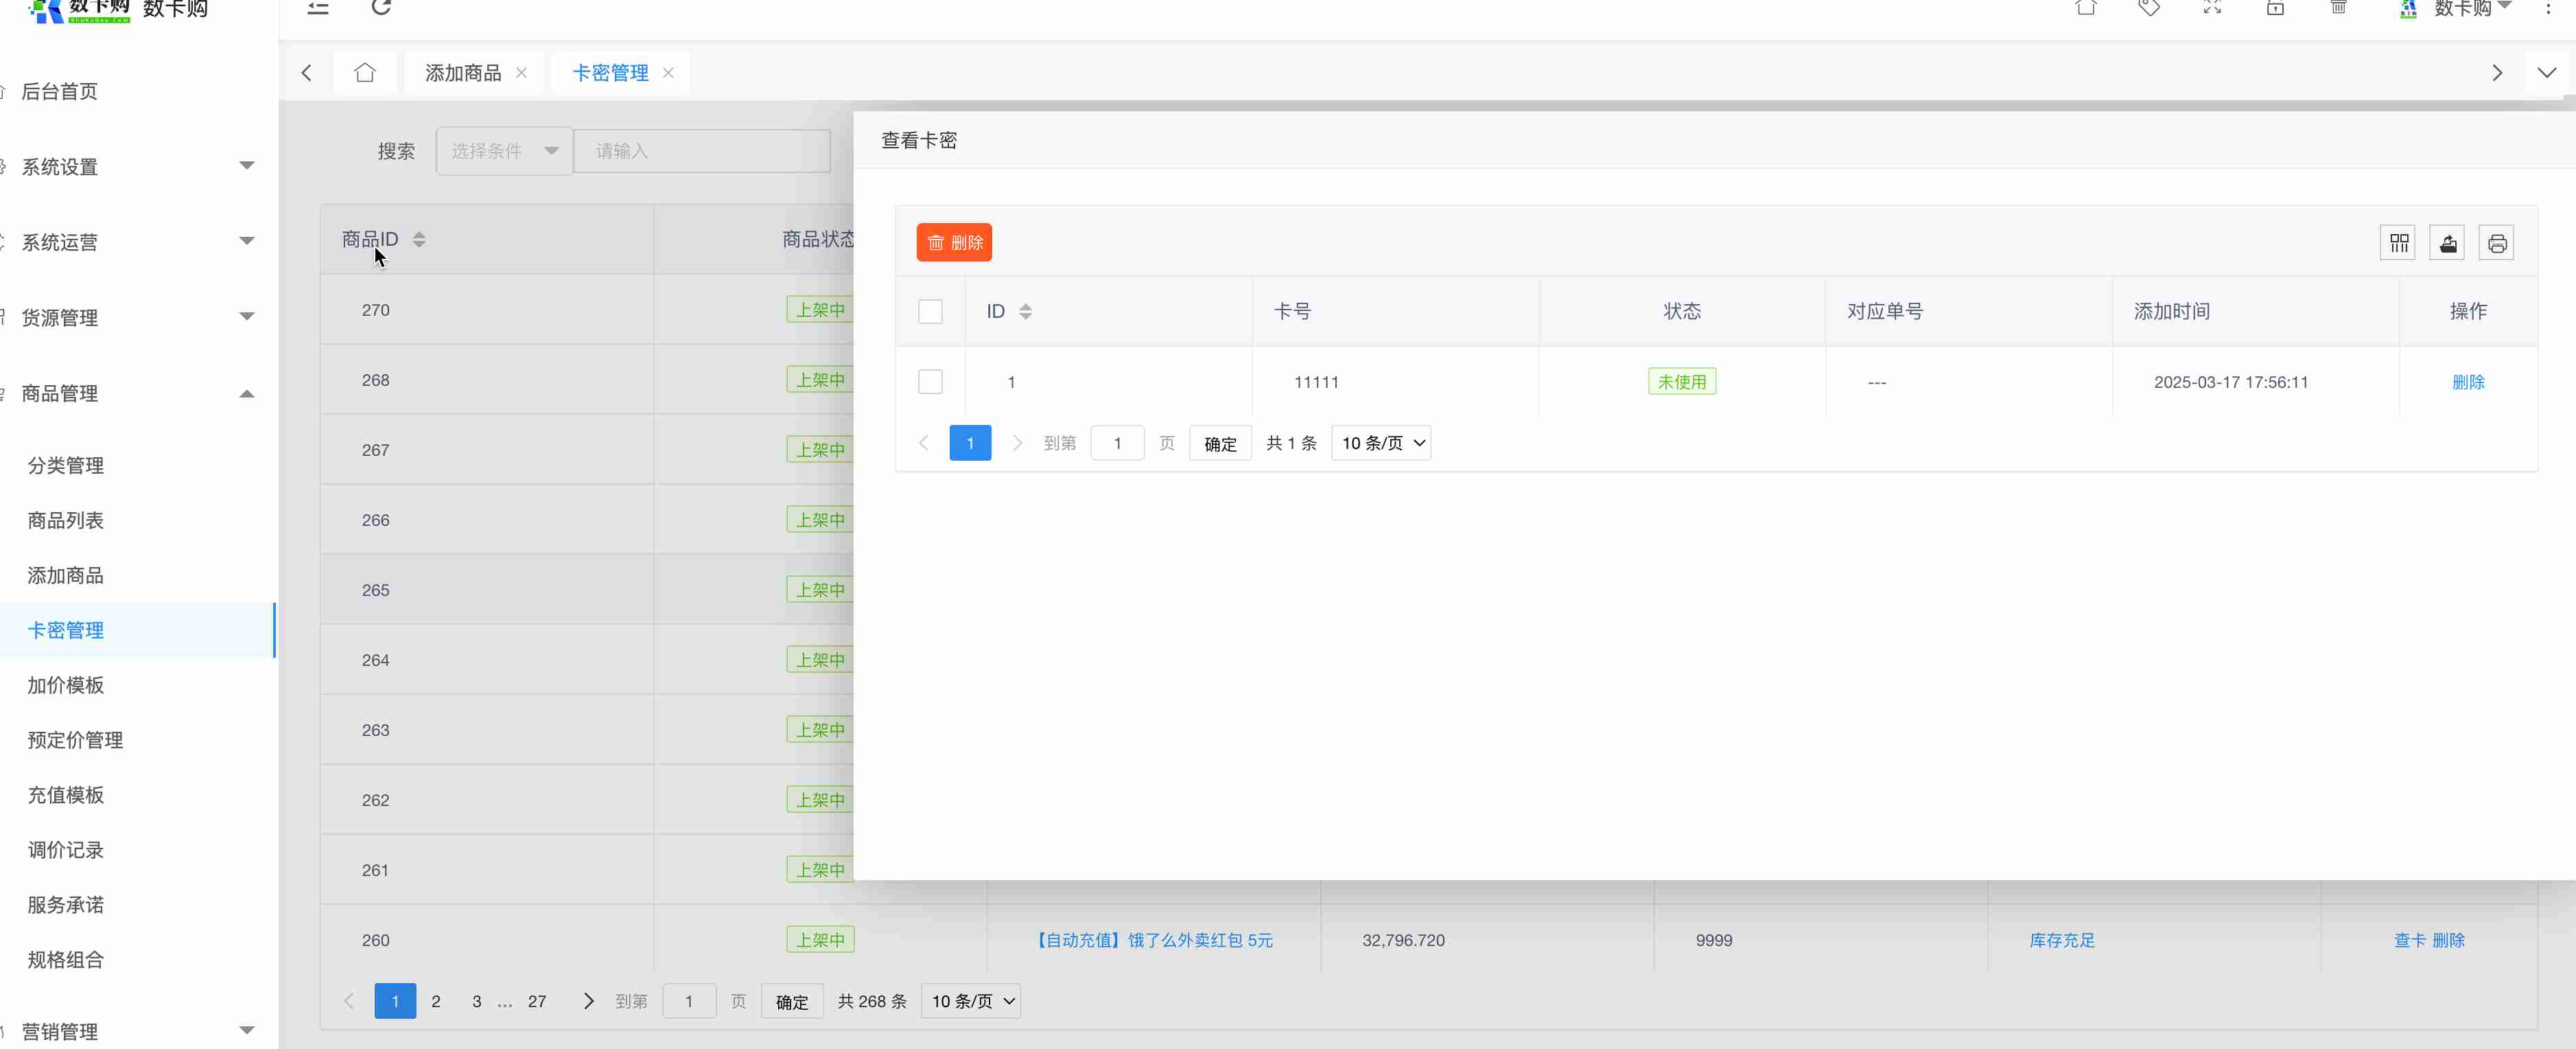This screenshot has width=2576, height=1049.
Task: Click the 删除 link for card 11111
Action: tap(2468, 382)
